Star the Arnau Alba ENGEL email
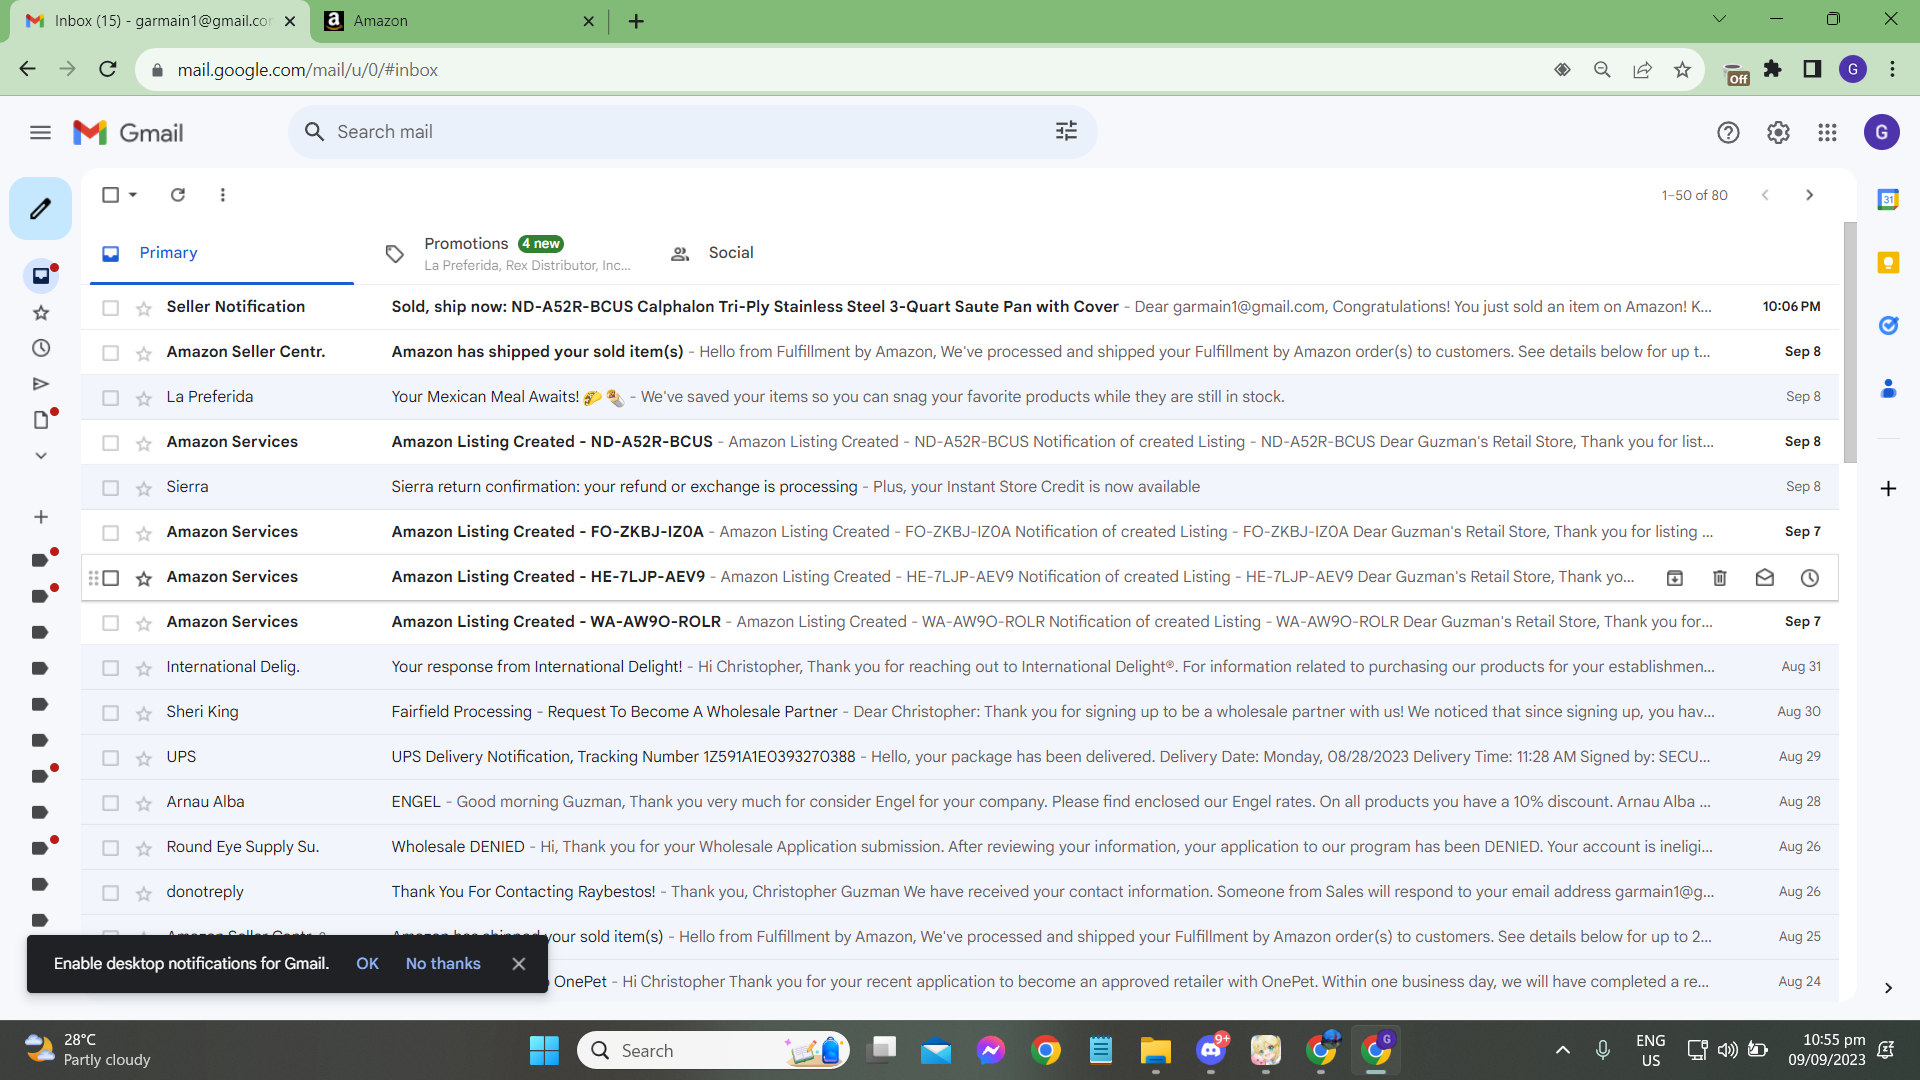The image size is (1920, 1080). (144, 803)
